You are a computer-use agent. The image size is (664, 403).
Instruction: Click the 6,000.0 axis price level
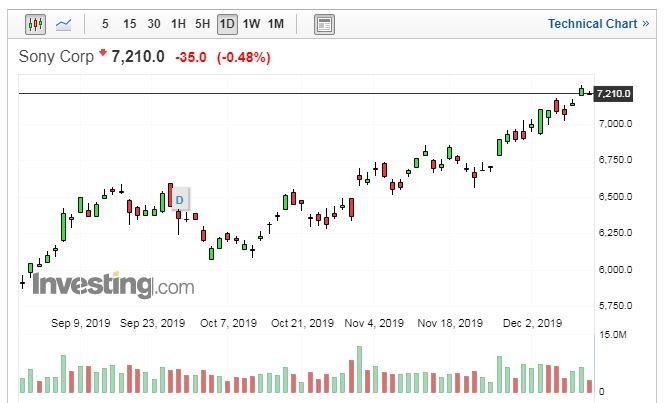[615, 269]
